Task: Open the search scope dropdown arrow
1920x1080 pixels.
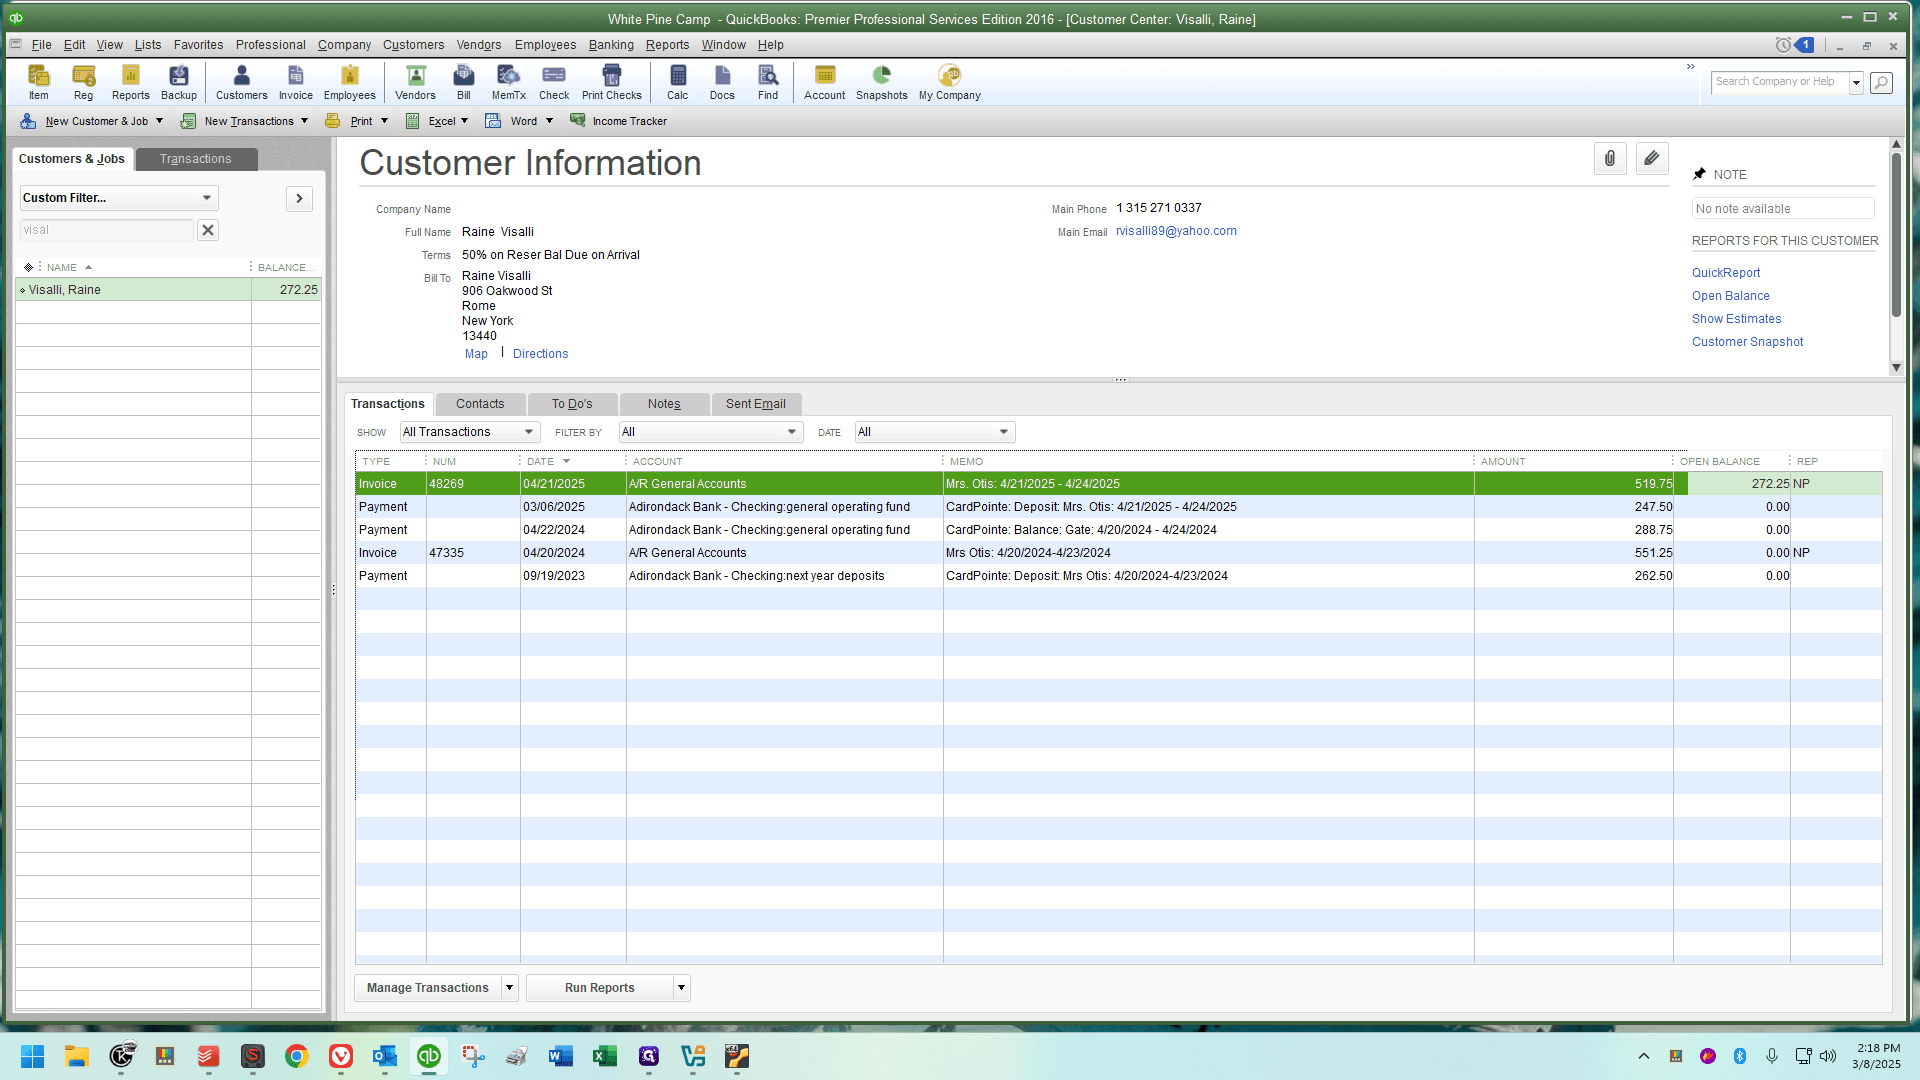Action: pyautogui.click(x=1856, y=82)
